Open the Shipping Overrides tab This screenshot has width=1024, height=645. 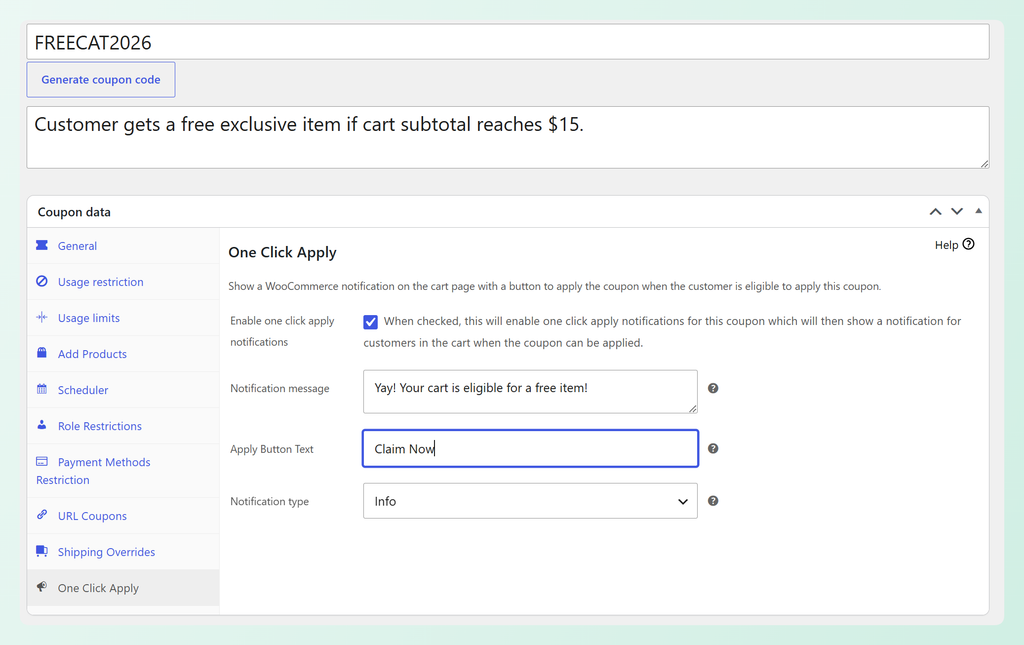point(123,552)
